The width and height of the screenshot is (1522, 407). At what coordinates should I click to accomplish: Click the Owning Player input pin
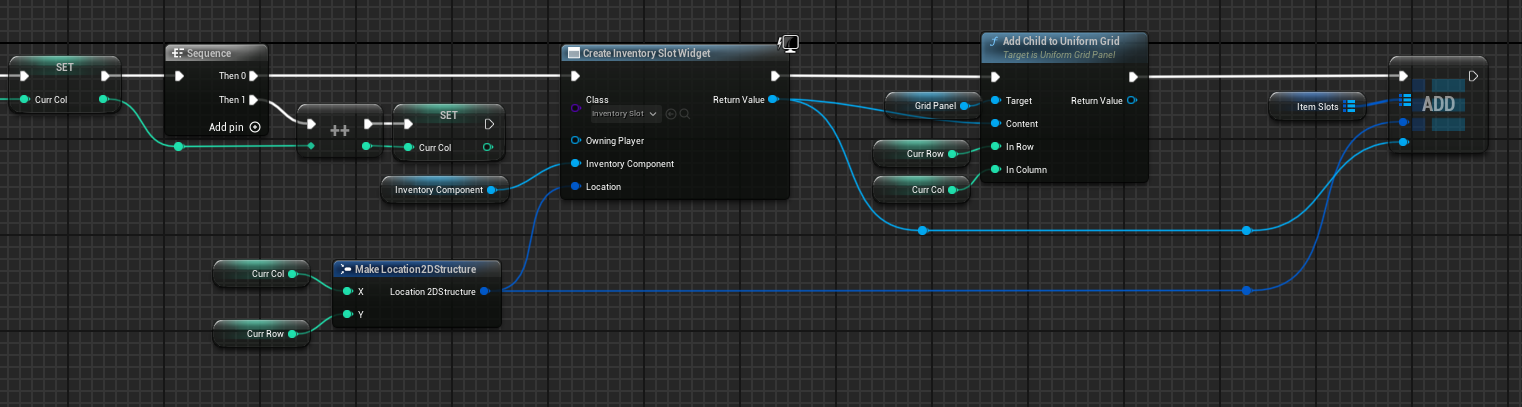point(575,141)
